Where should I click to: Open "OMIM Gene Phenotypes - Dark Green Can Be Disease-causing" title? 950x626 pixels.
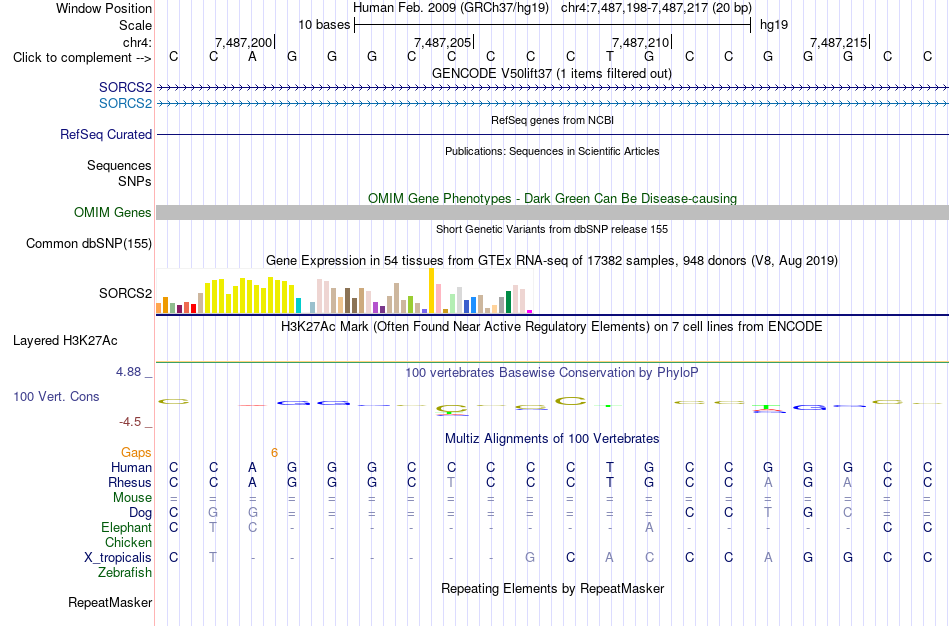click(x=552, y=198)
